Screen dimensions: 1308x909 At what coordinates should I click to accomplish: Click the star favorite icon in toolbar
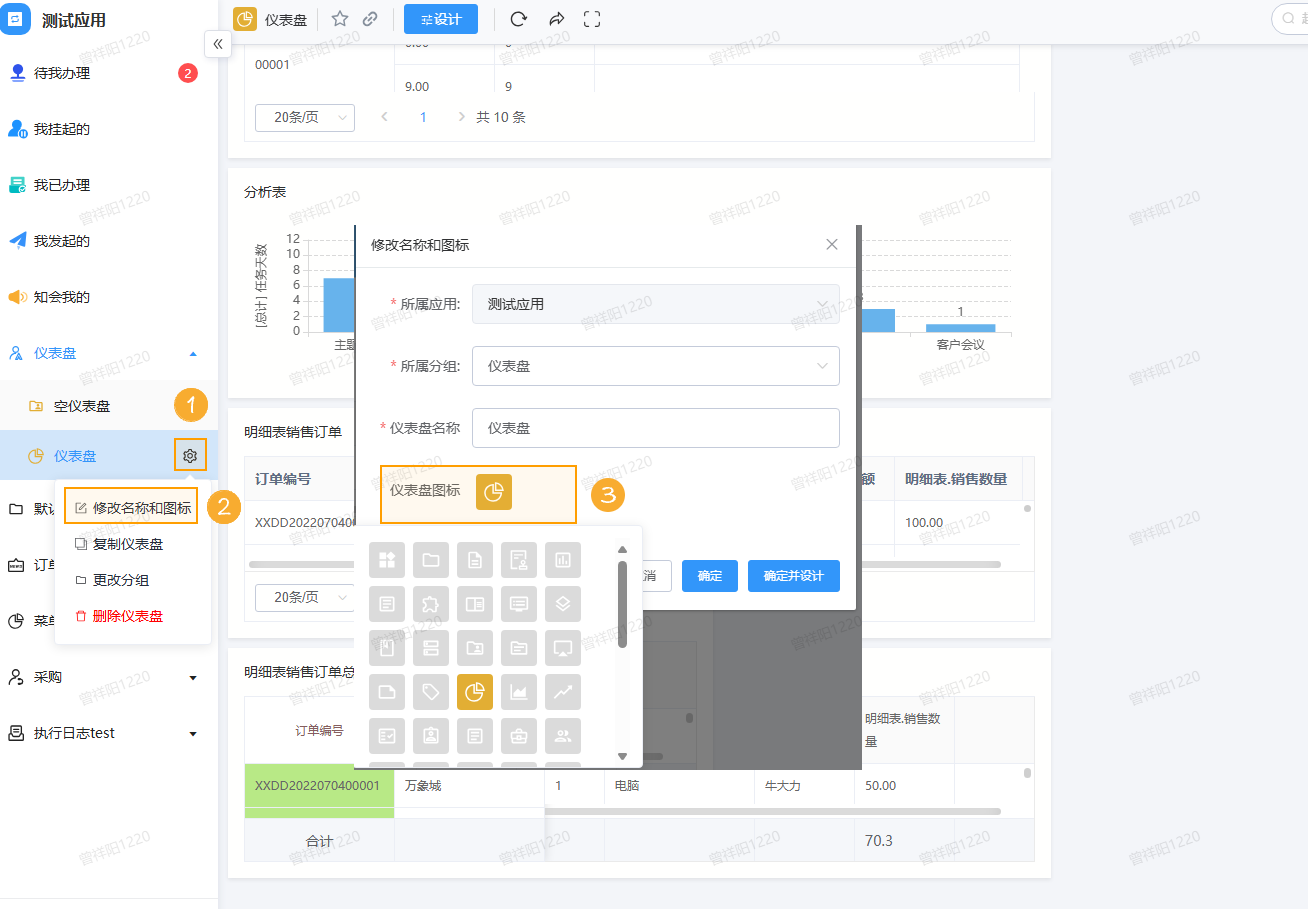340,19
